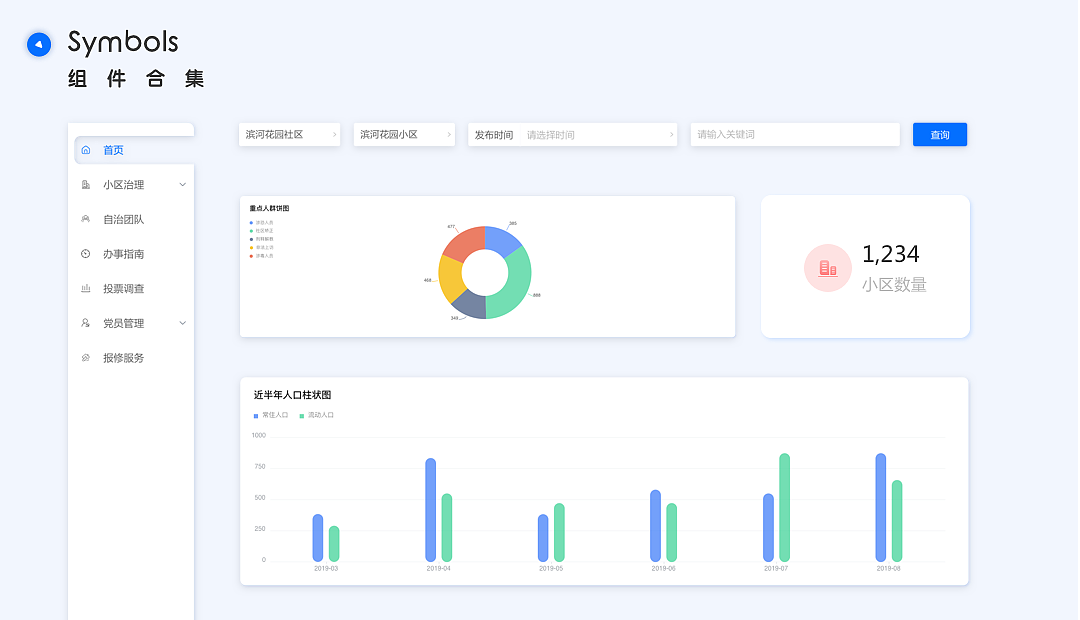Expand the 小区治理 submenu chevron
This screenshot has width=1080, height=620.
(x=183, y=185)
